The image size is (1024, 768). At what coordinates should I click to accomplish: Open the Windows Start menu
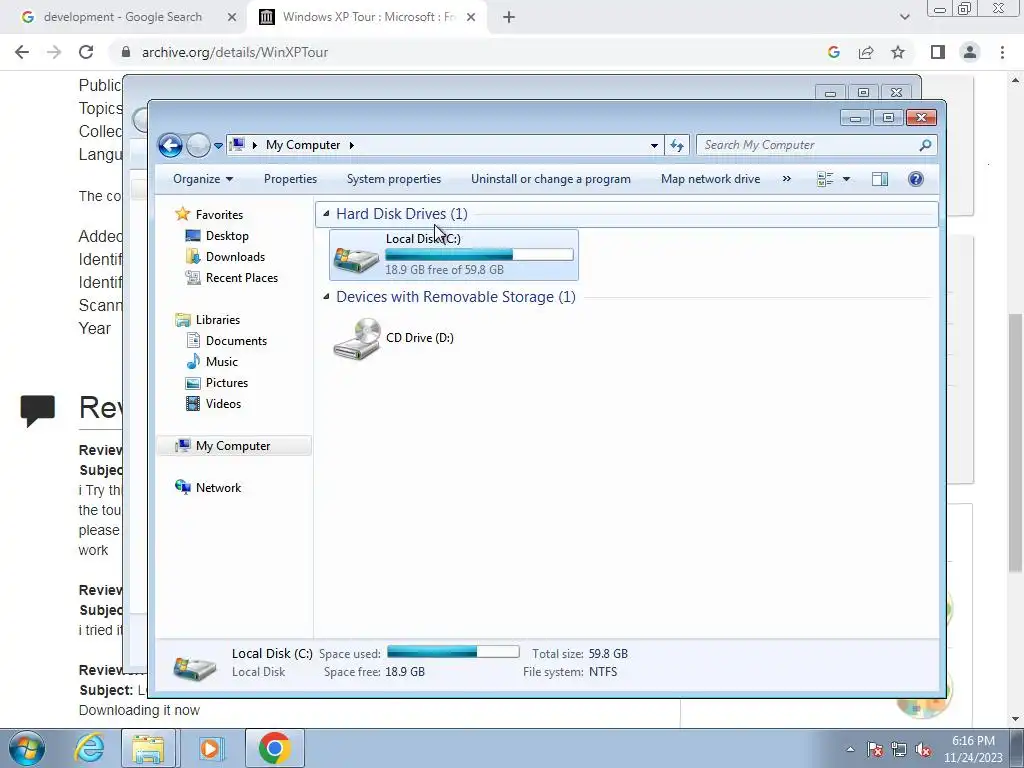(x=27, y=748)
